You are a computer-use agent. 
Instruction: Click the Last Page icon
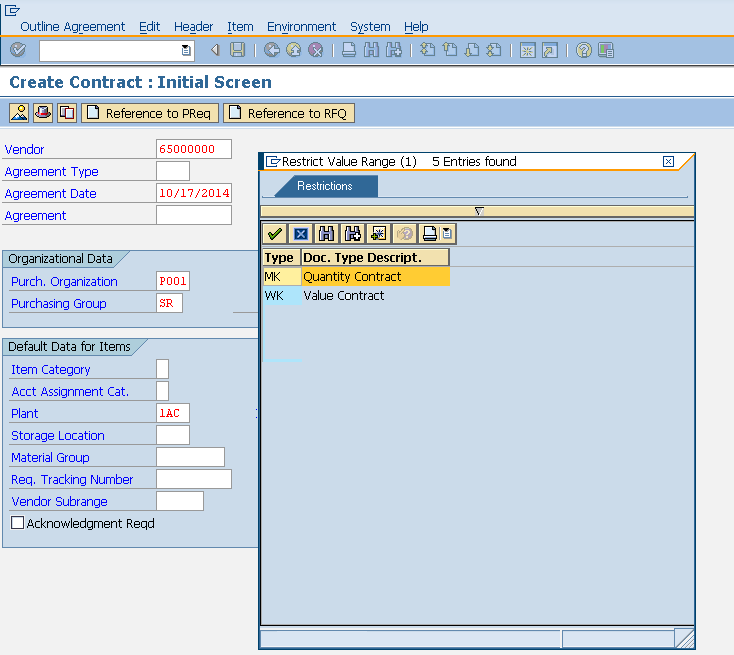(x=494, y=50)
